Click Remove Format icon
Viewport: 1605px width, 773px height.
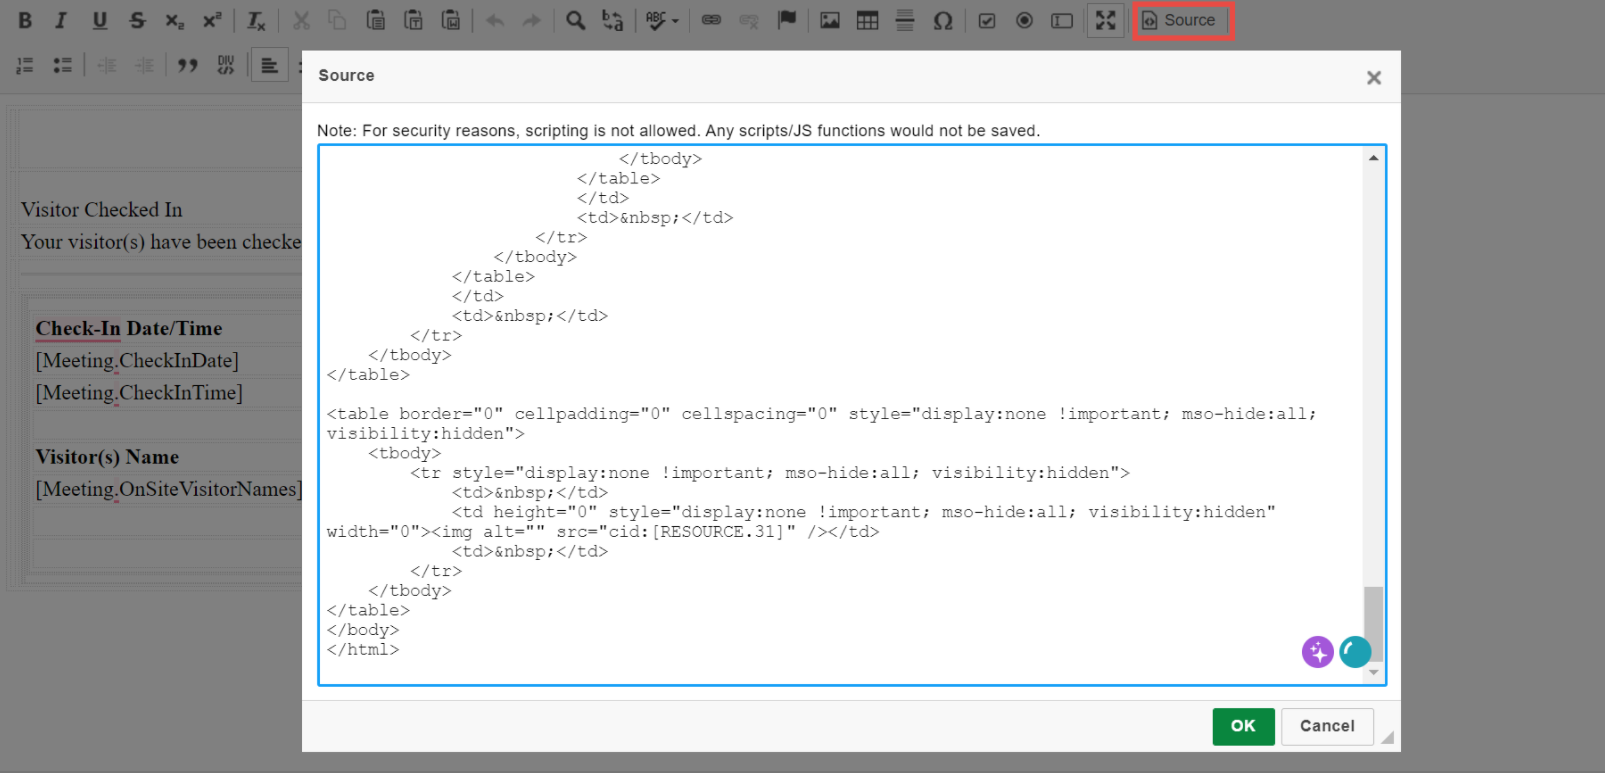tap(257, 20)
